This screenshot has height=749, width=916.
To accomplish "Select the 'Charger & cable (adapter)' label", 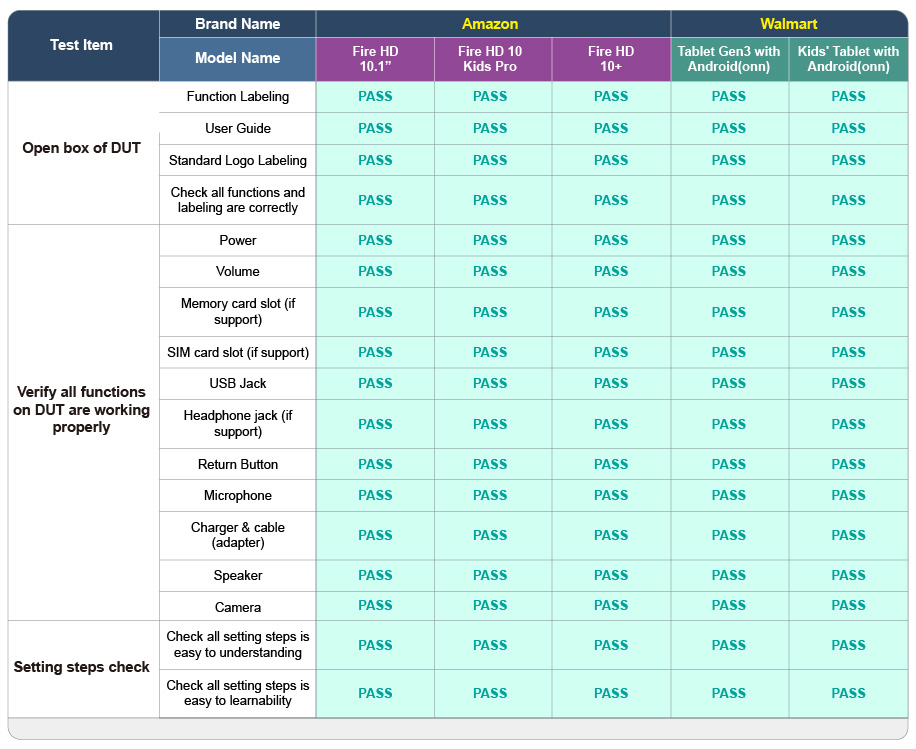I will 238,535.
